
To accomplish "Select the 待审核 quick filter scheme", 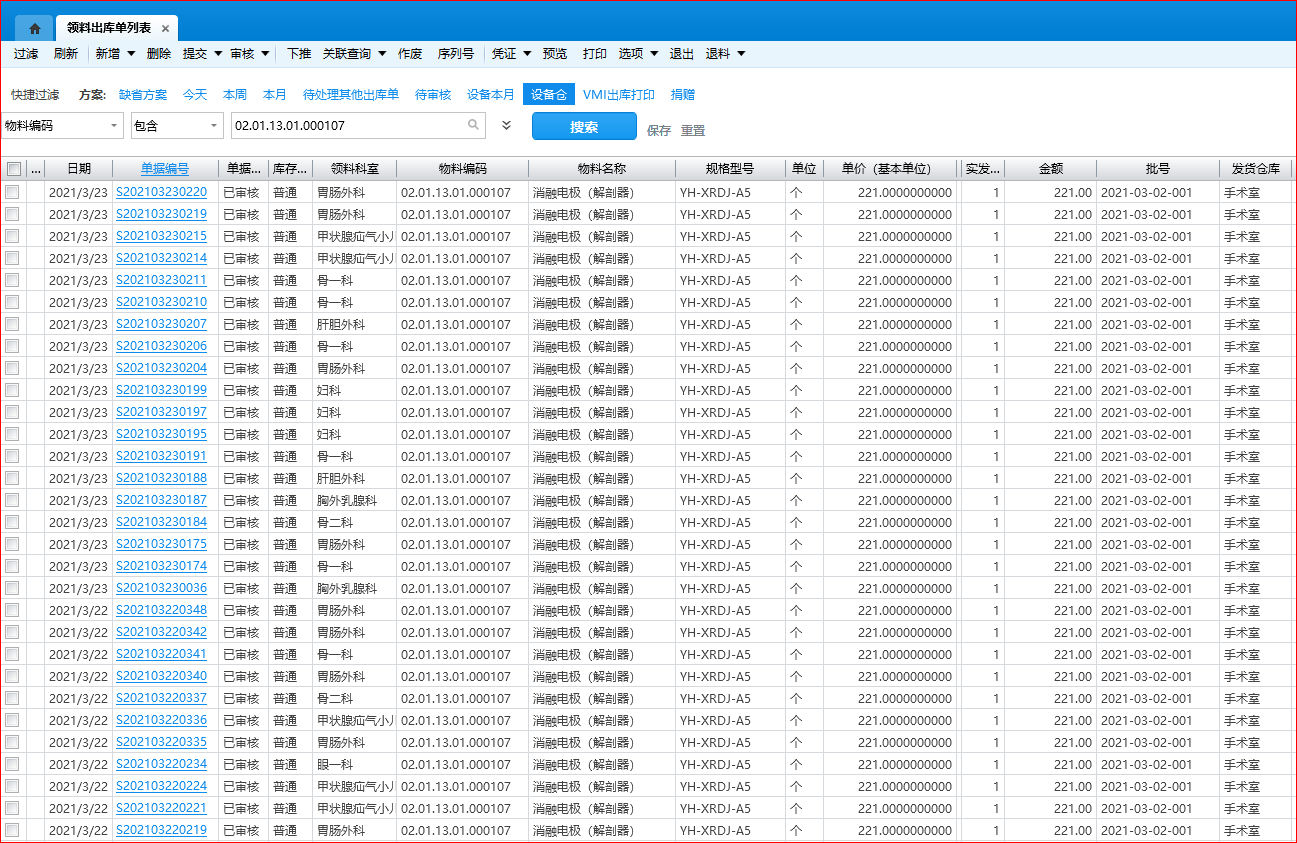I will click(433, 95).
